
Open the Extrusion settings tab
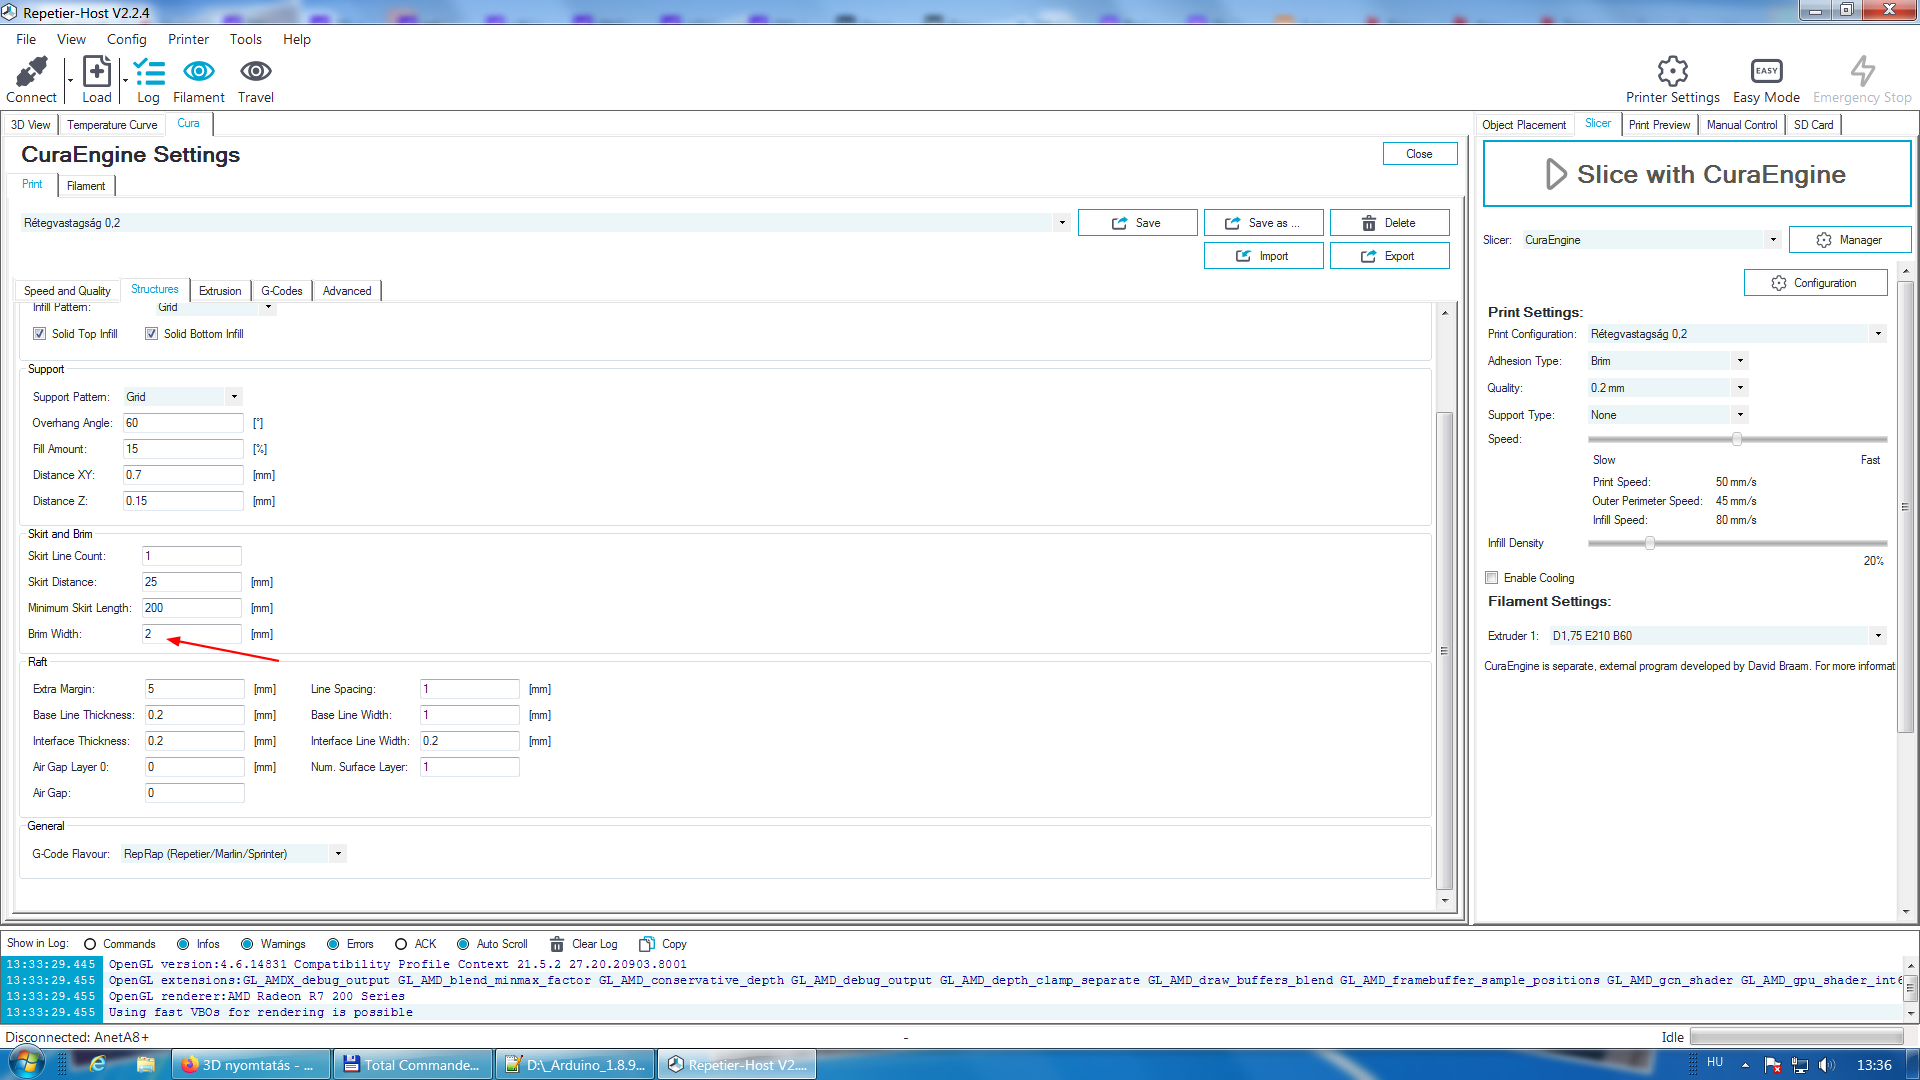pyautogui.click(x=220, y=291)
